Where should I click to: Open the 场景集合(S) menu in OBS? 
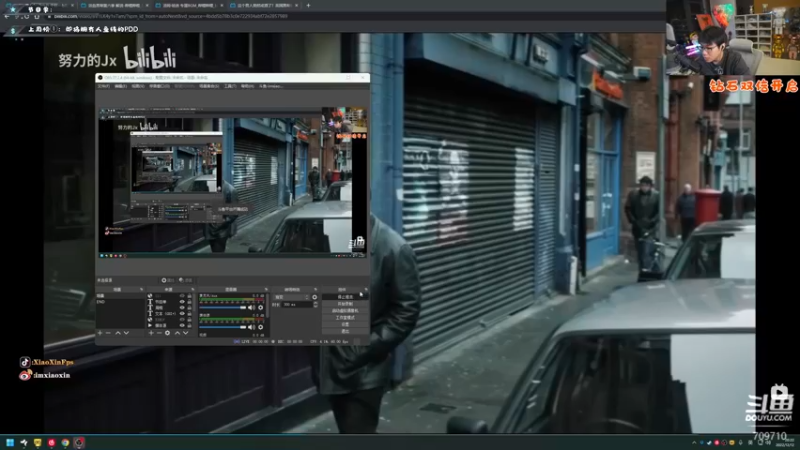pos(209,86)
